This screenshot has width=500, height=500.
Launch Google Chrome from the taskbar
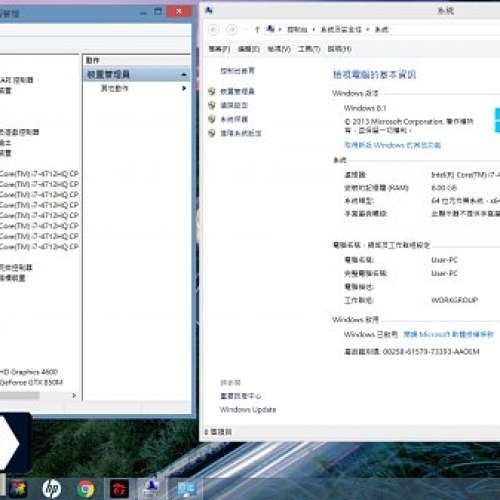86,489
